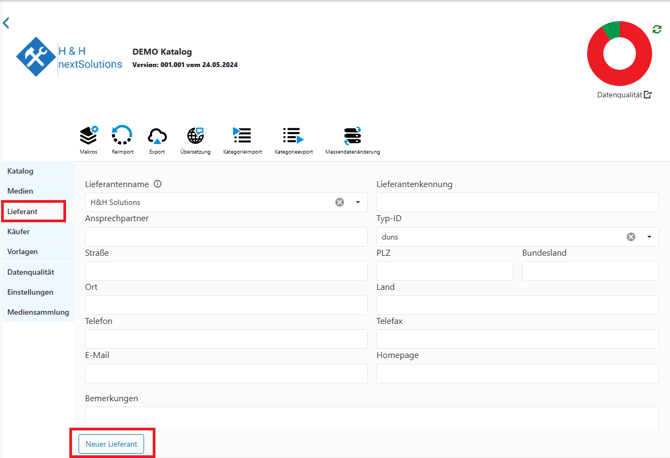Click the Neuer Lieferant button

(x=111, y=444)
